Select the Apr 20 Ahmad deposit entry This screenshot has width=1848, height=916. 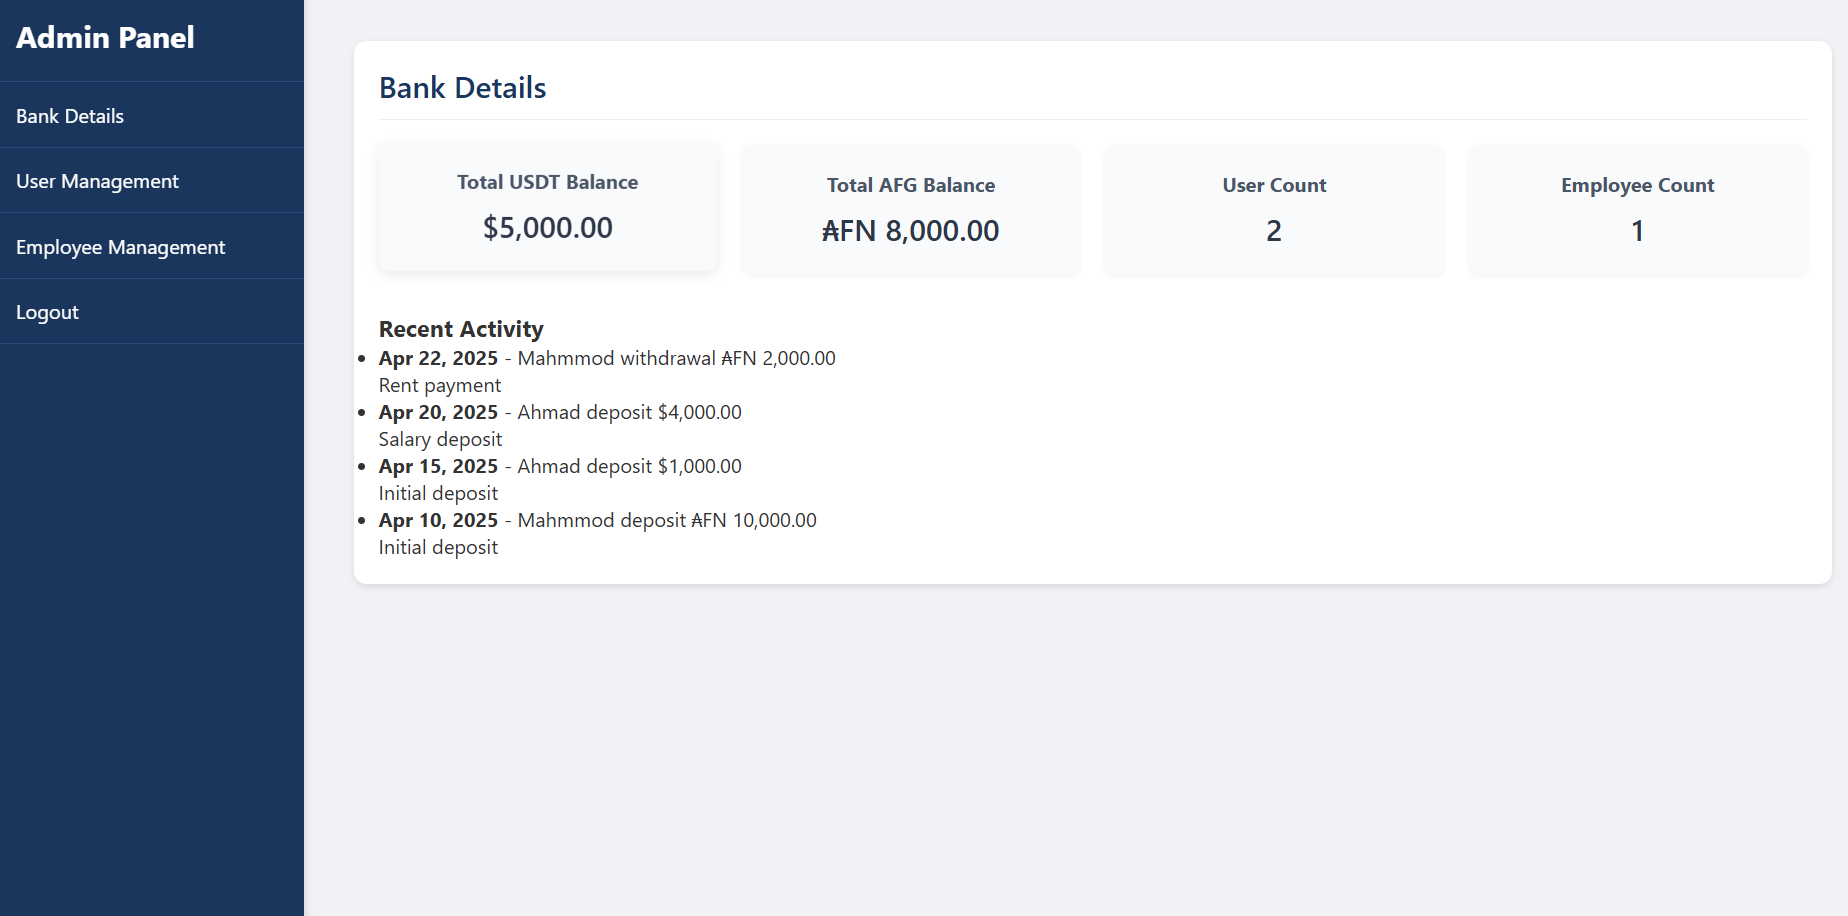[x=560, y=412]
